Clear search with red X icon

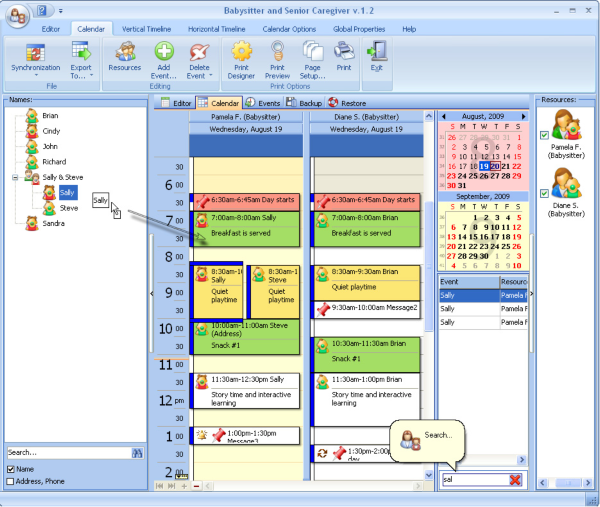(515, 480)
